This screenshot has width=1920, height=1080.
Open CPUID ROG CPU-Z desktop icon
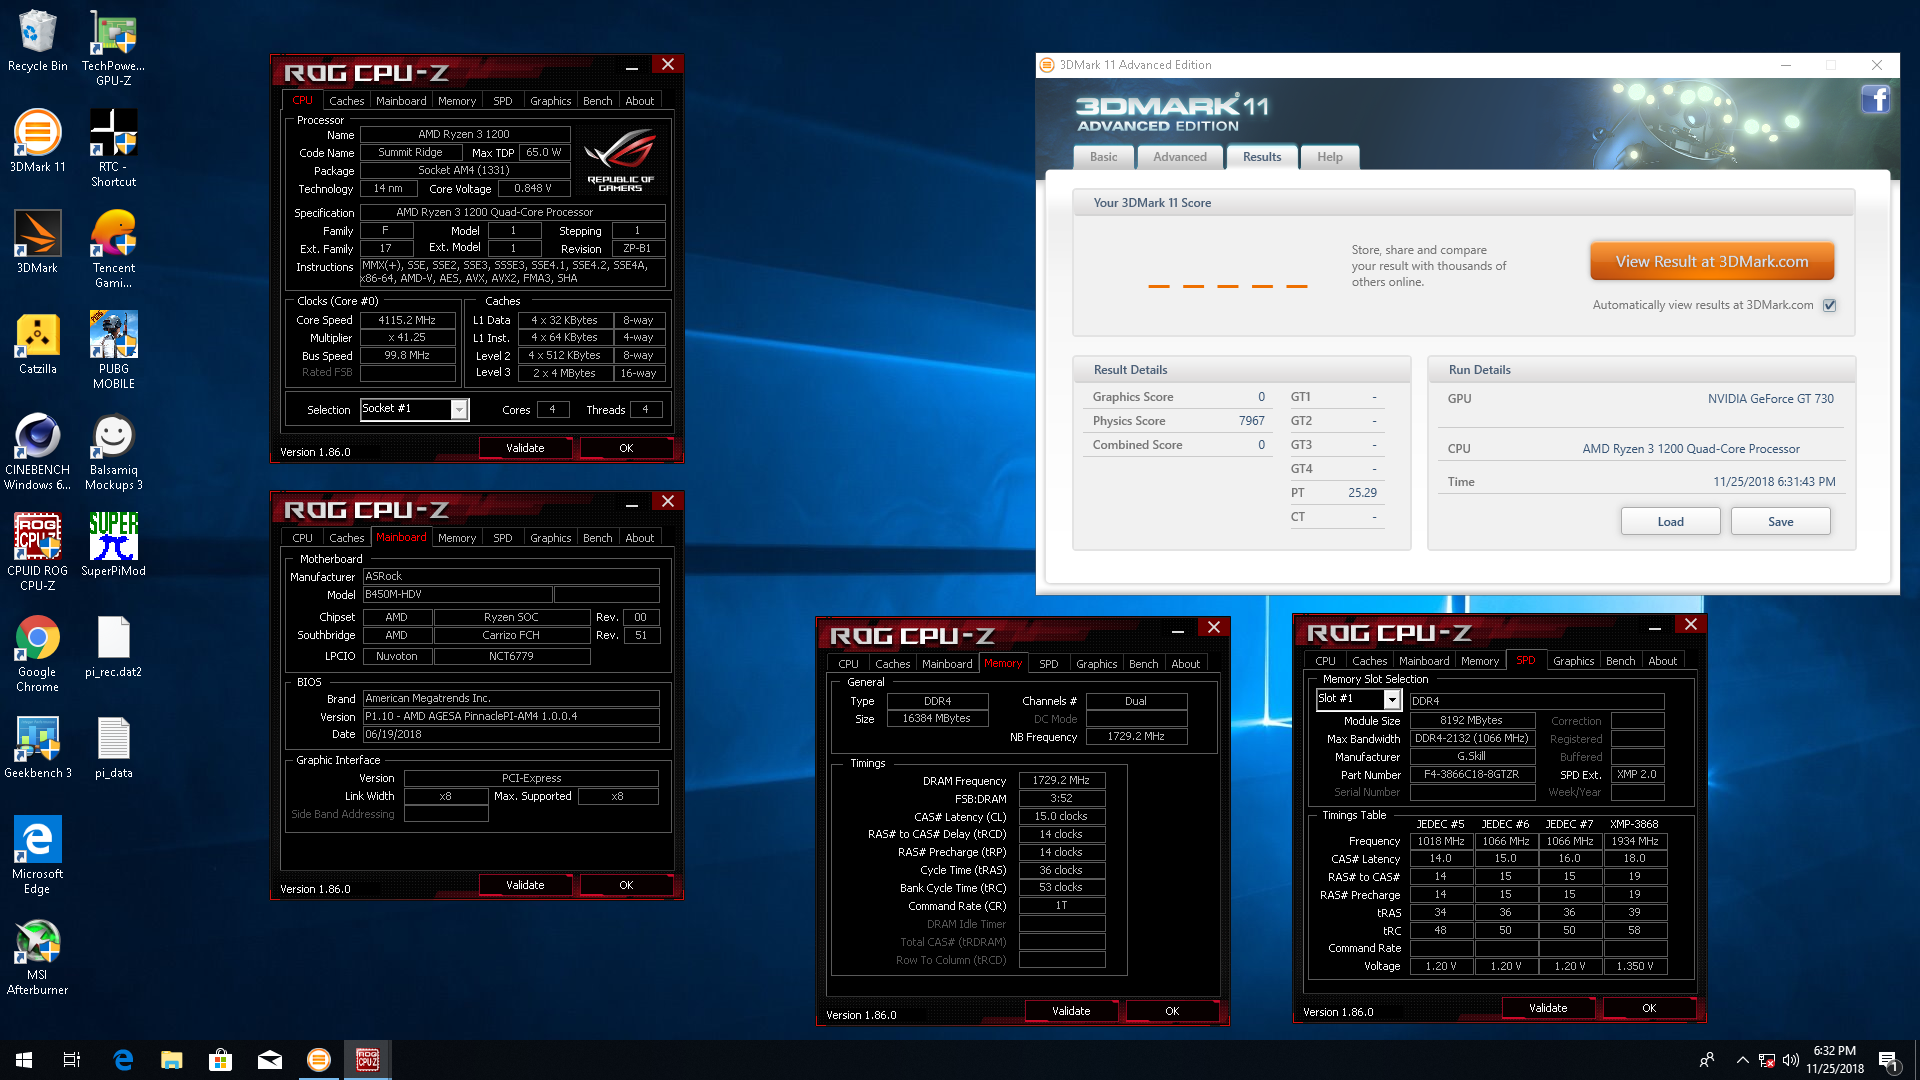(x=37, y=553)
